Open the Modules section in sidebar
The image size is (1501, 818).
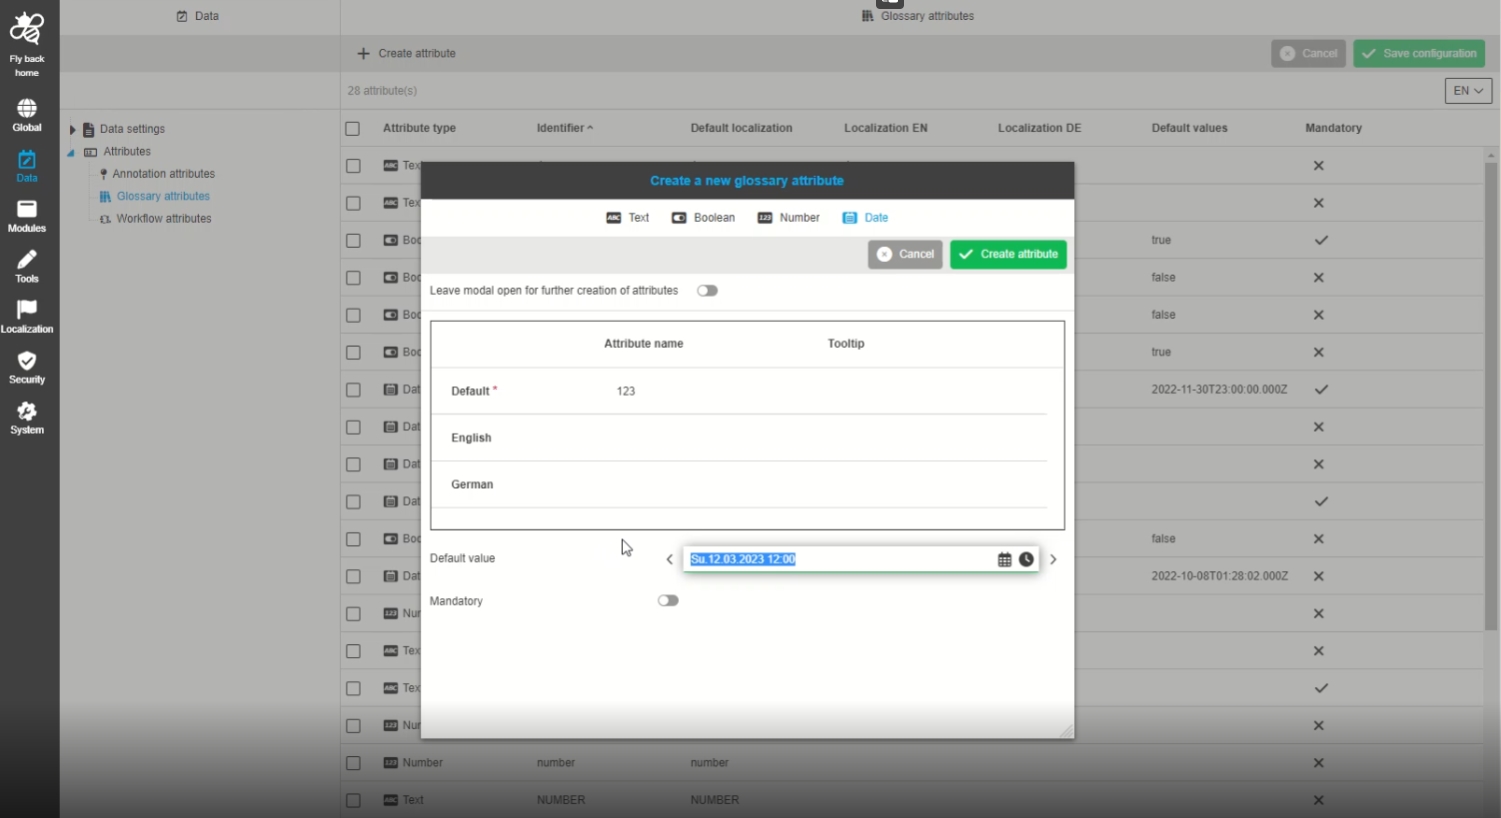point(27,216)
